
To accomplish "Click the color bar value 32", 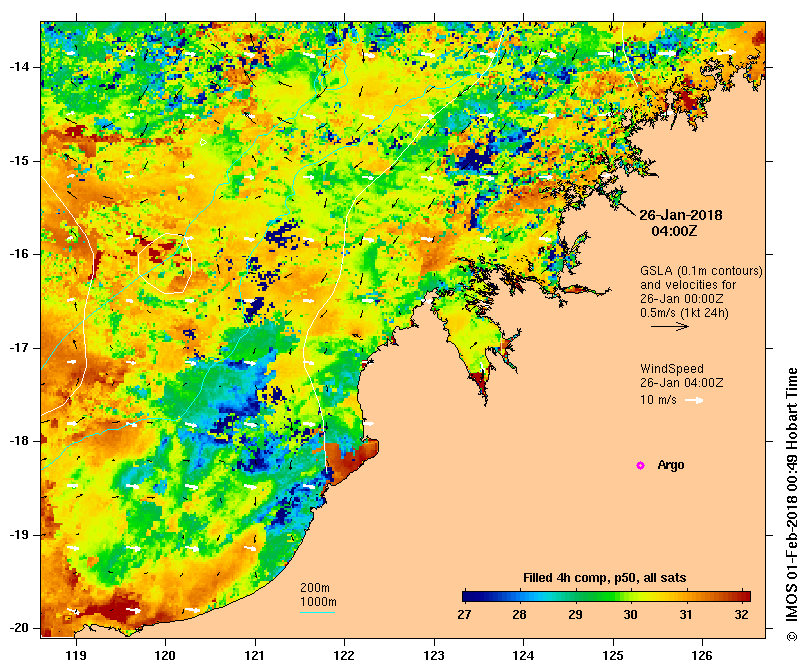I will (741, 614).
